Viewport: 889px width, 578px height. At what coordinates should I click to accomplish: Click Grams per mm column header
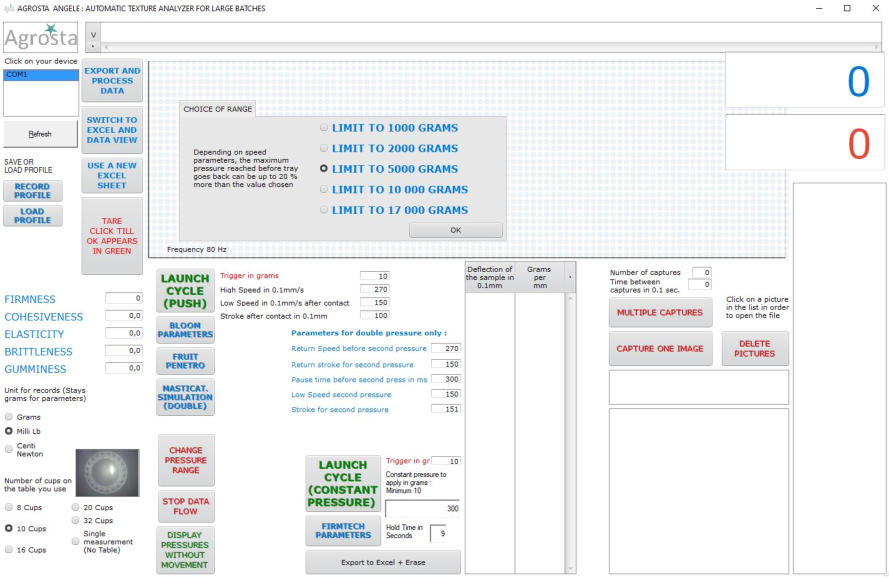click(539, 277)
